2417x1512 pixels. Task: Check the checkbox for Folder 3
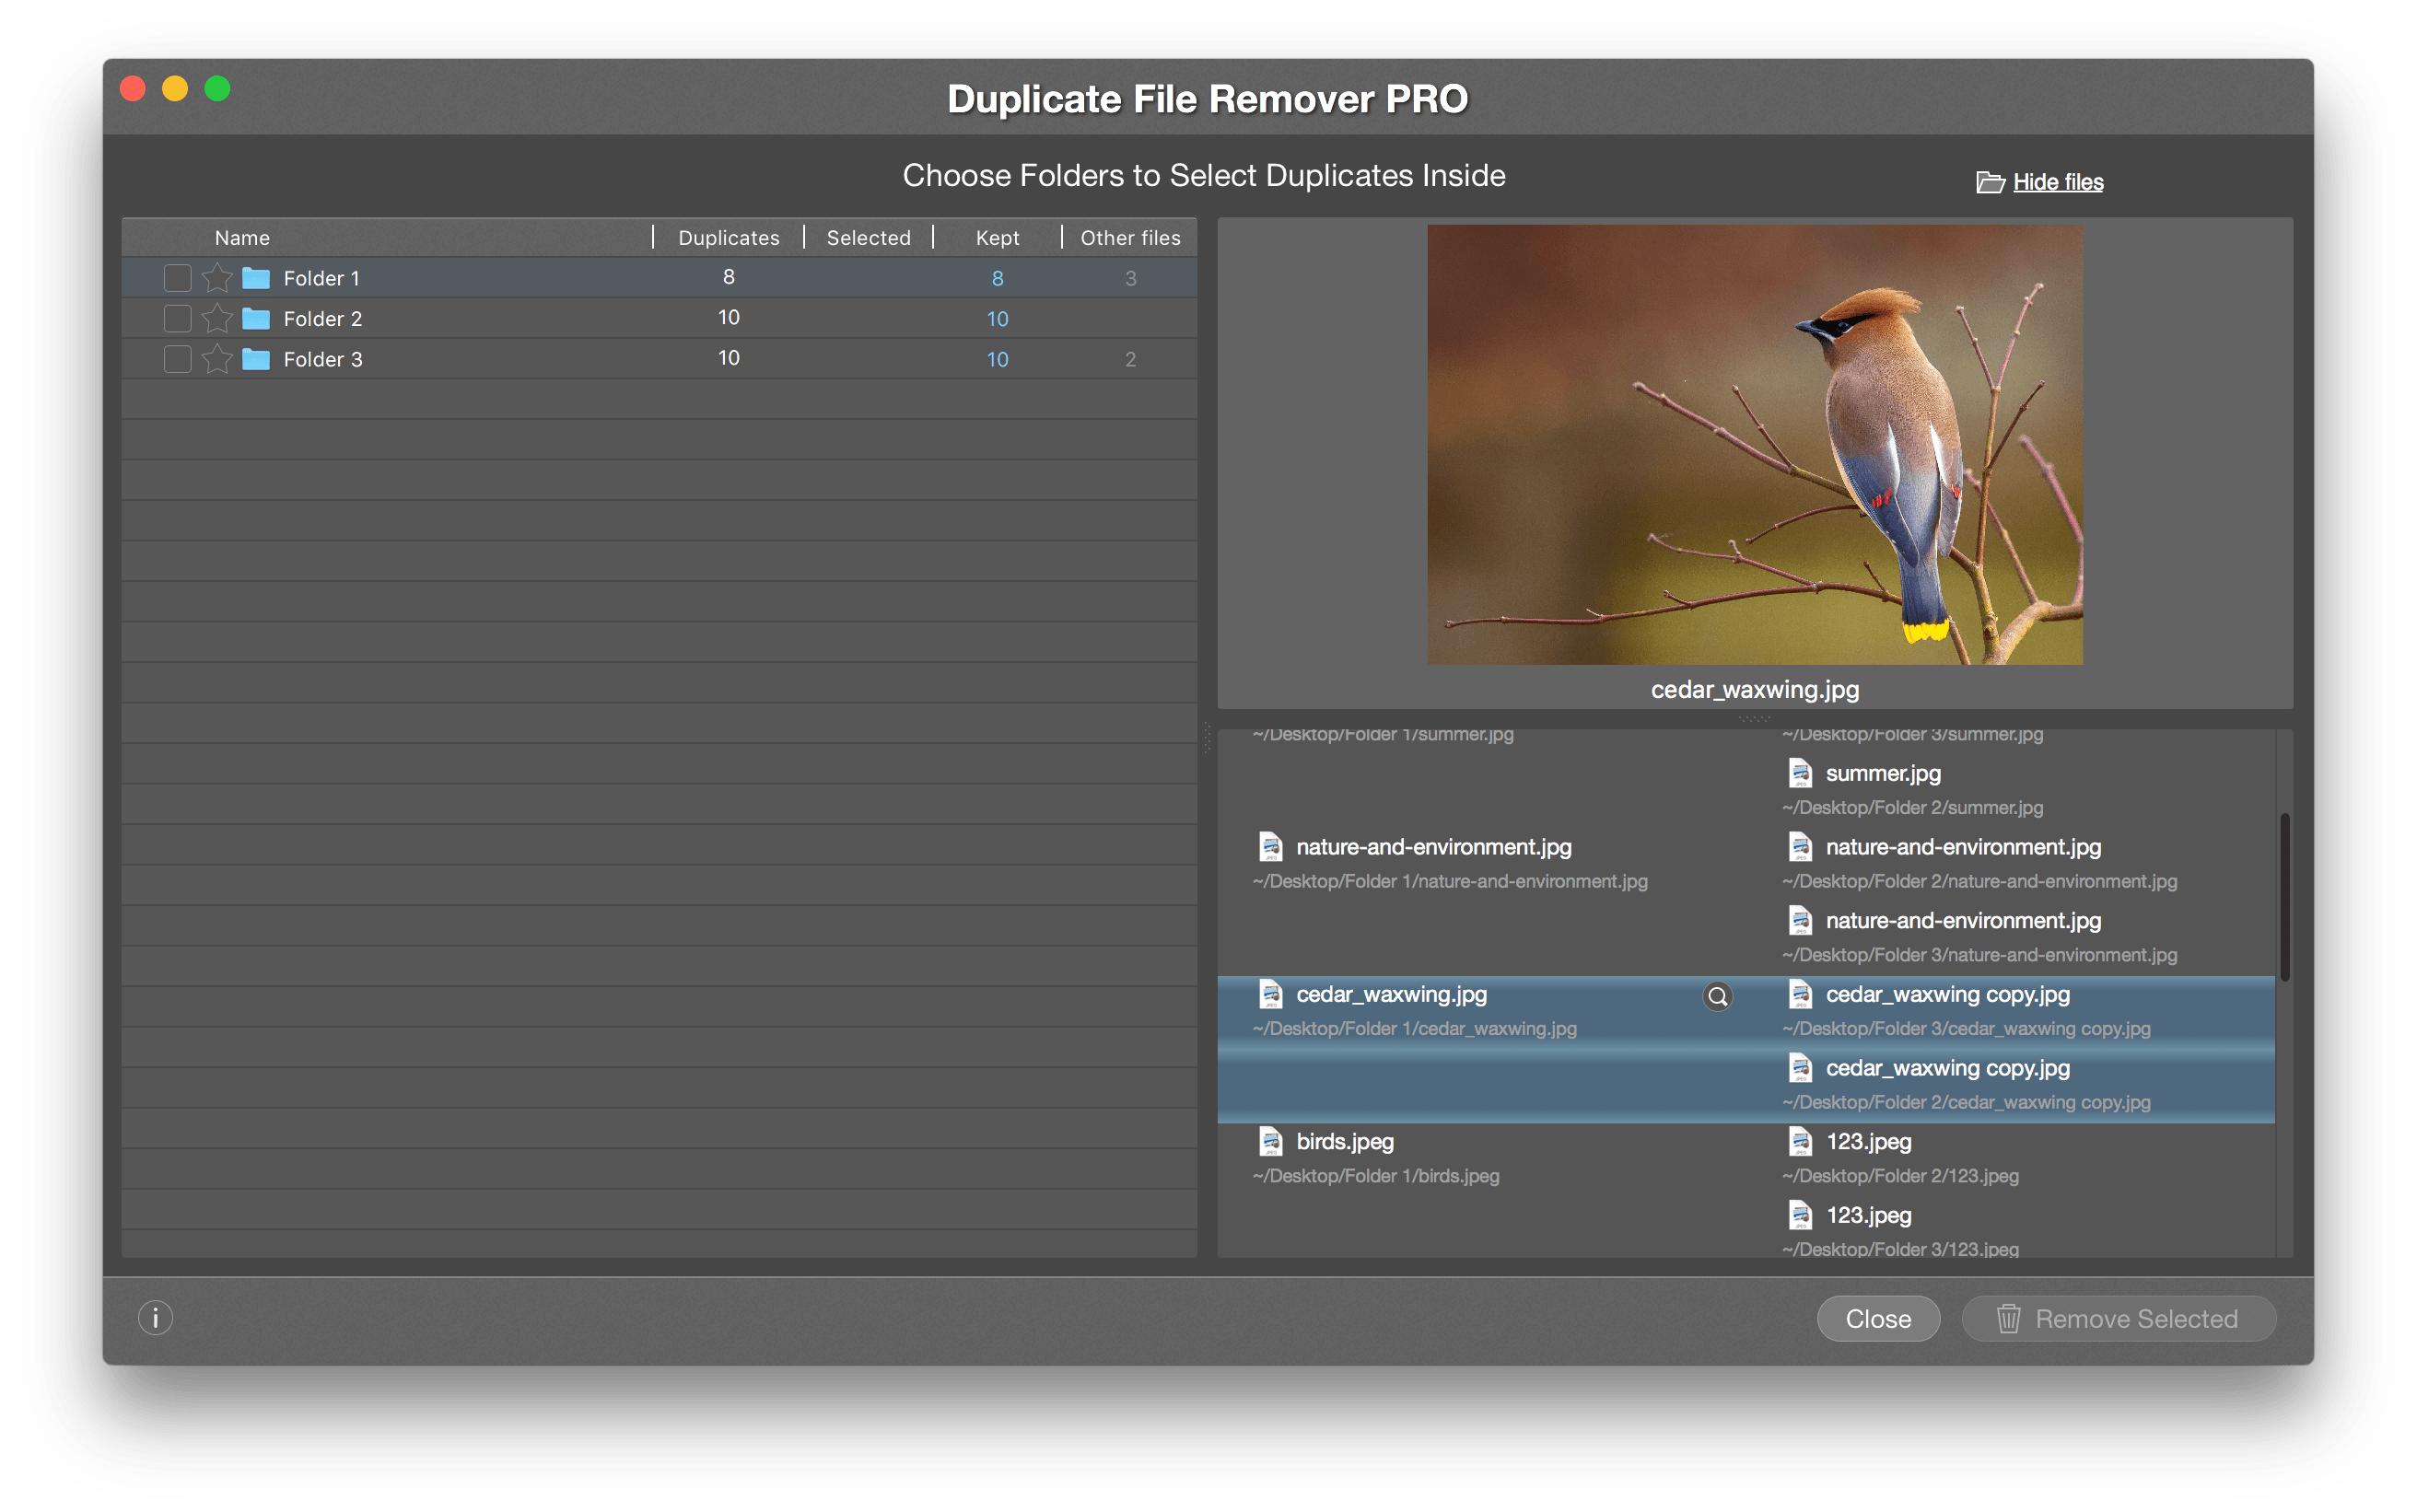[x=177, y=358]
